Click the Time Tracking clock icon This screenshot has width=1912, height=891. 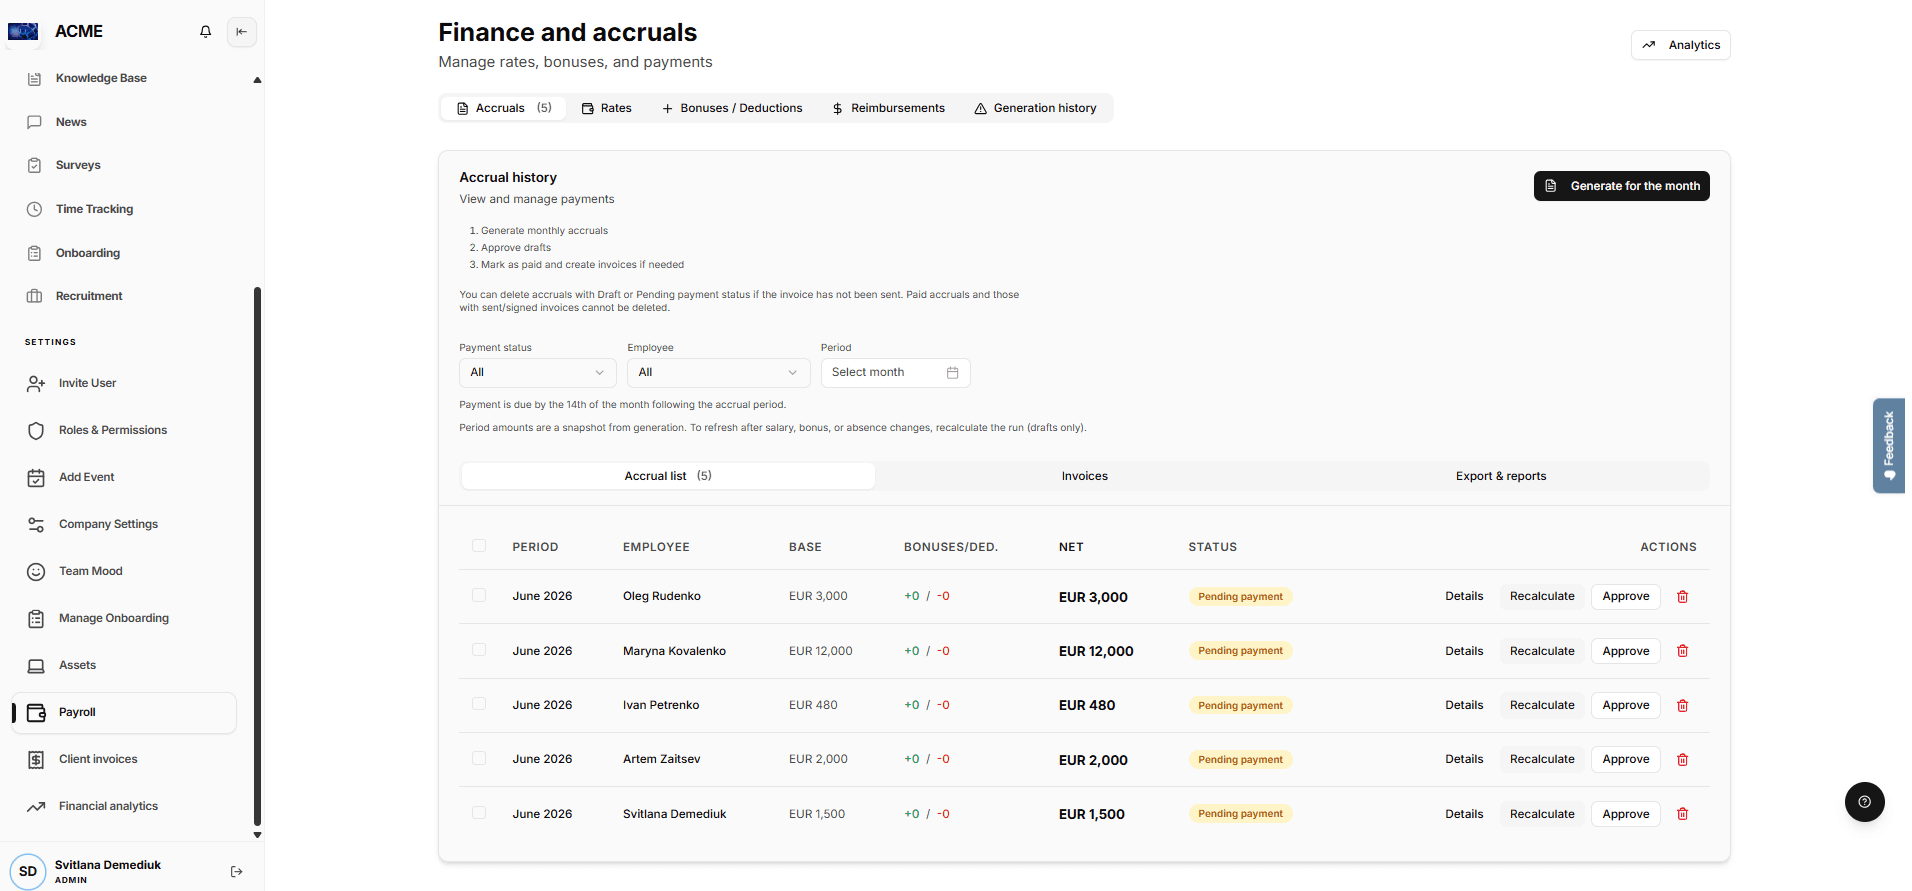click(34, 209)
